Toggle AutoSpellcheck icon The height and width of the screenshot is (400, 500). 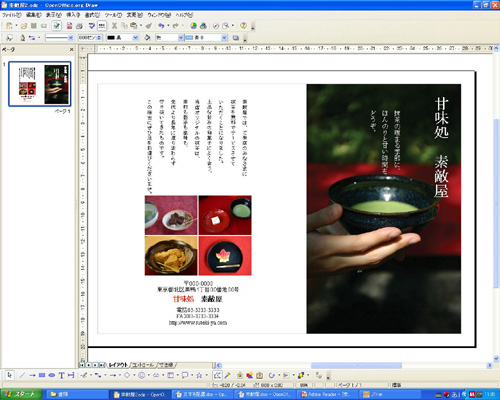102,26
